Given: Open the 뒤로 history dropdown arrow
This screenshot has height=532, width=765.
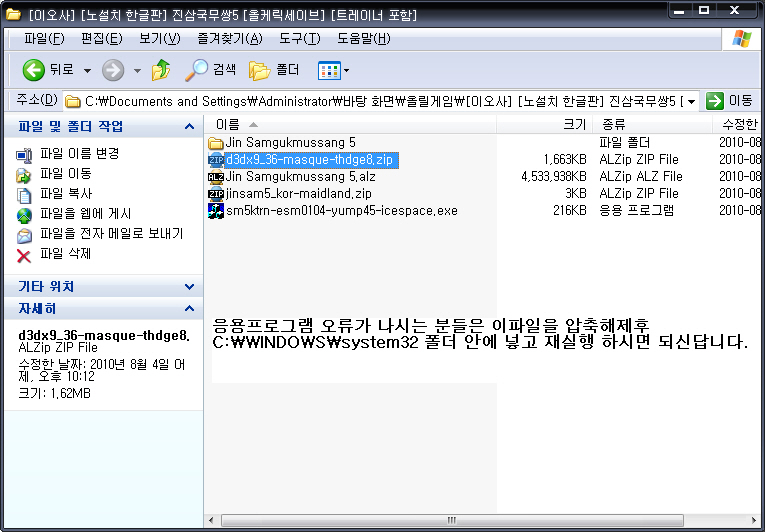Looking at the screenshot, I should [x=87, y=71].
